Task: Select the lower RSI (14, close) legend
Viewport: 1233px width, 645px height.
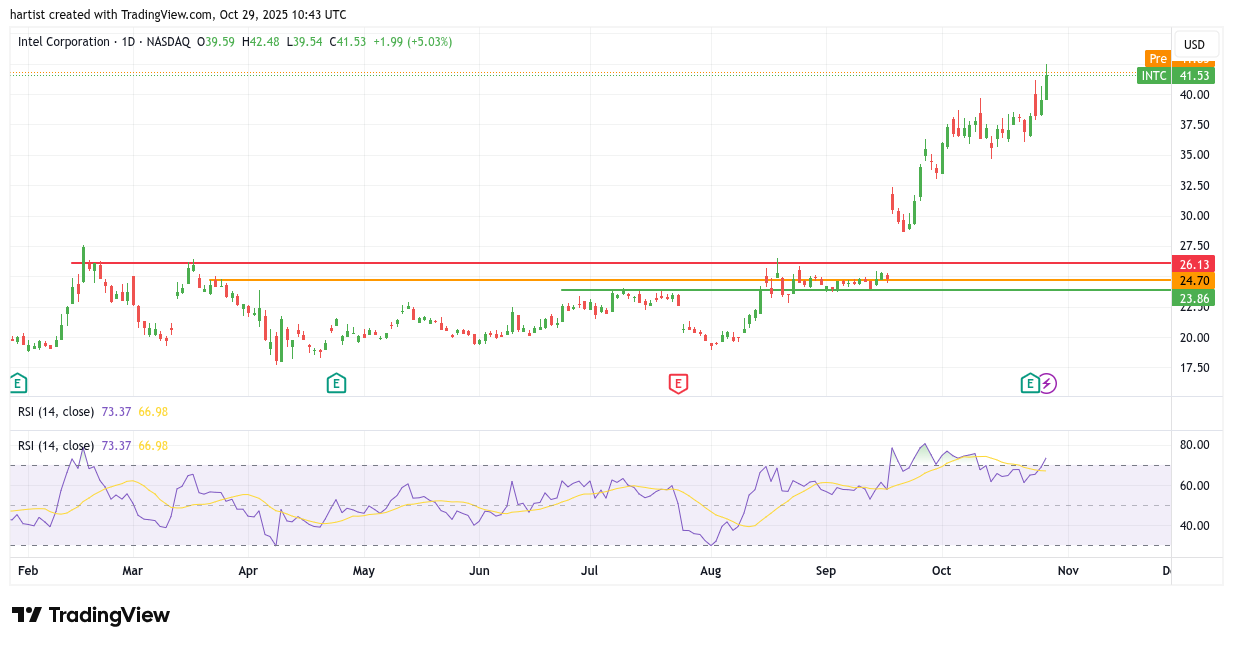Action: click(56, 445)
